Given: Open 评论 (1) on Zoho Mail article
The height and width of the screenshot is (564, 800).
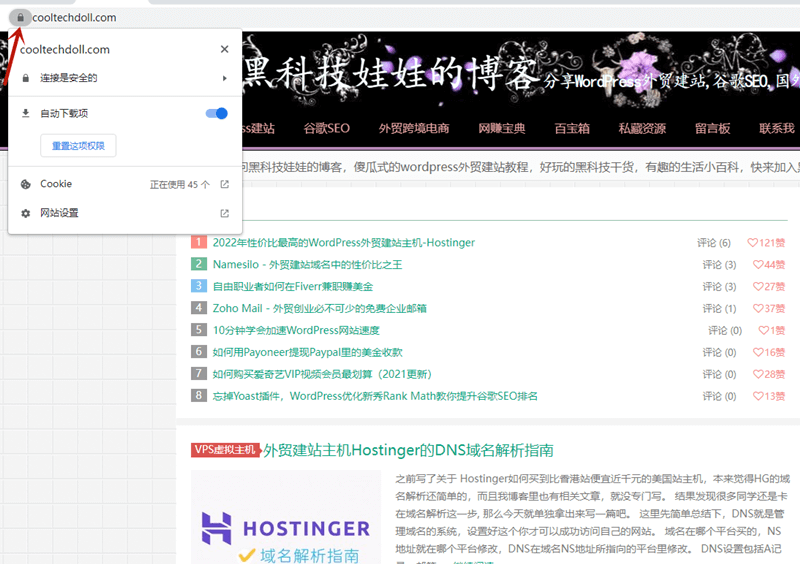Looking at the screenshot, I should (719, 309).
